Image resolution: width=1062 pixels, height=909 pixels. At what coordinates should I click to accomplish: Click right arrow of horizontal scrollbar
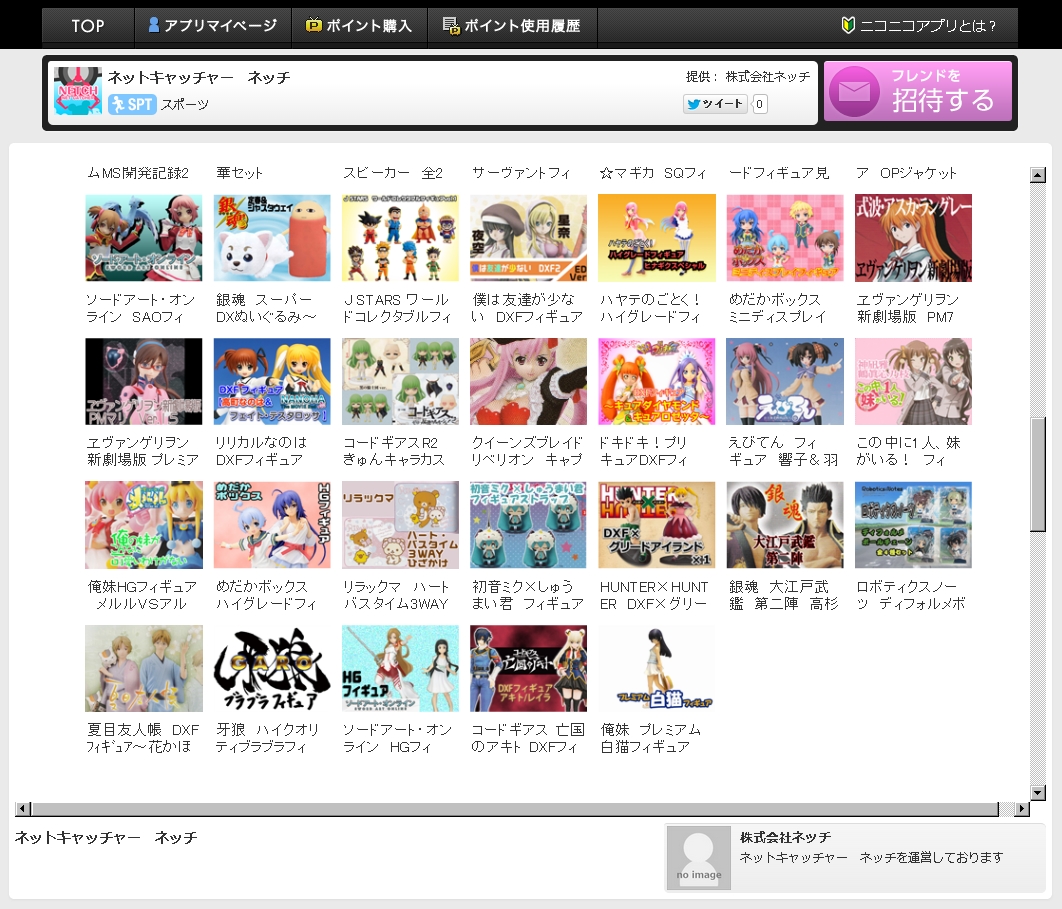point(1022,808)
